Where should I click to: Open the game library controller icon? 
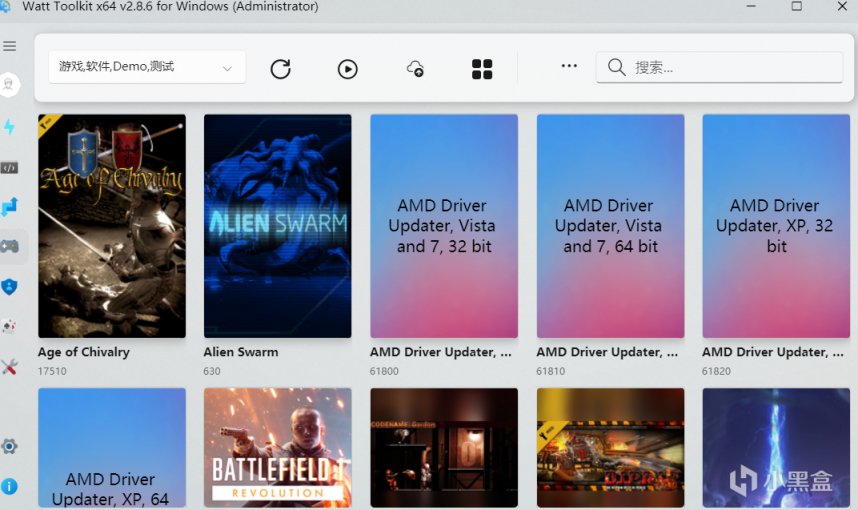(x=9, y=247)
